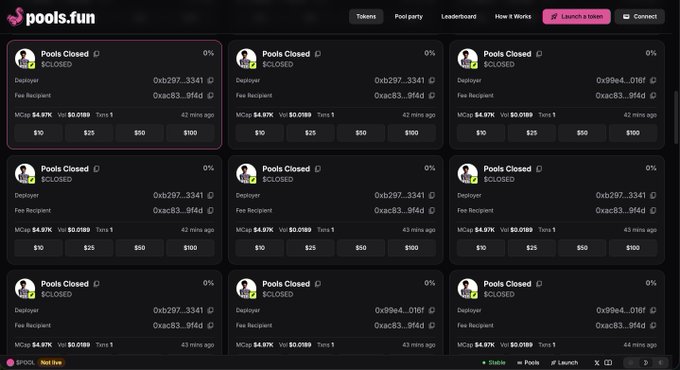Select 0x99e4...016f address in the 43 mins ago card
The width and height of the screenshot is (680, 370).
[x=399, y=310]
